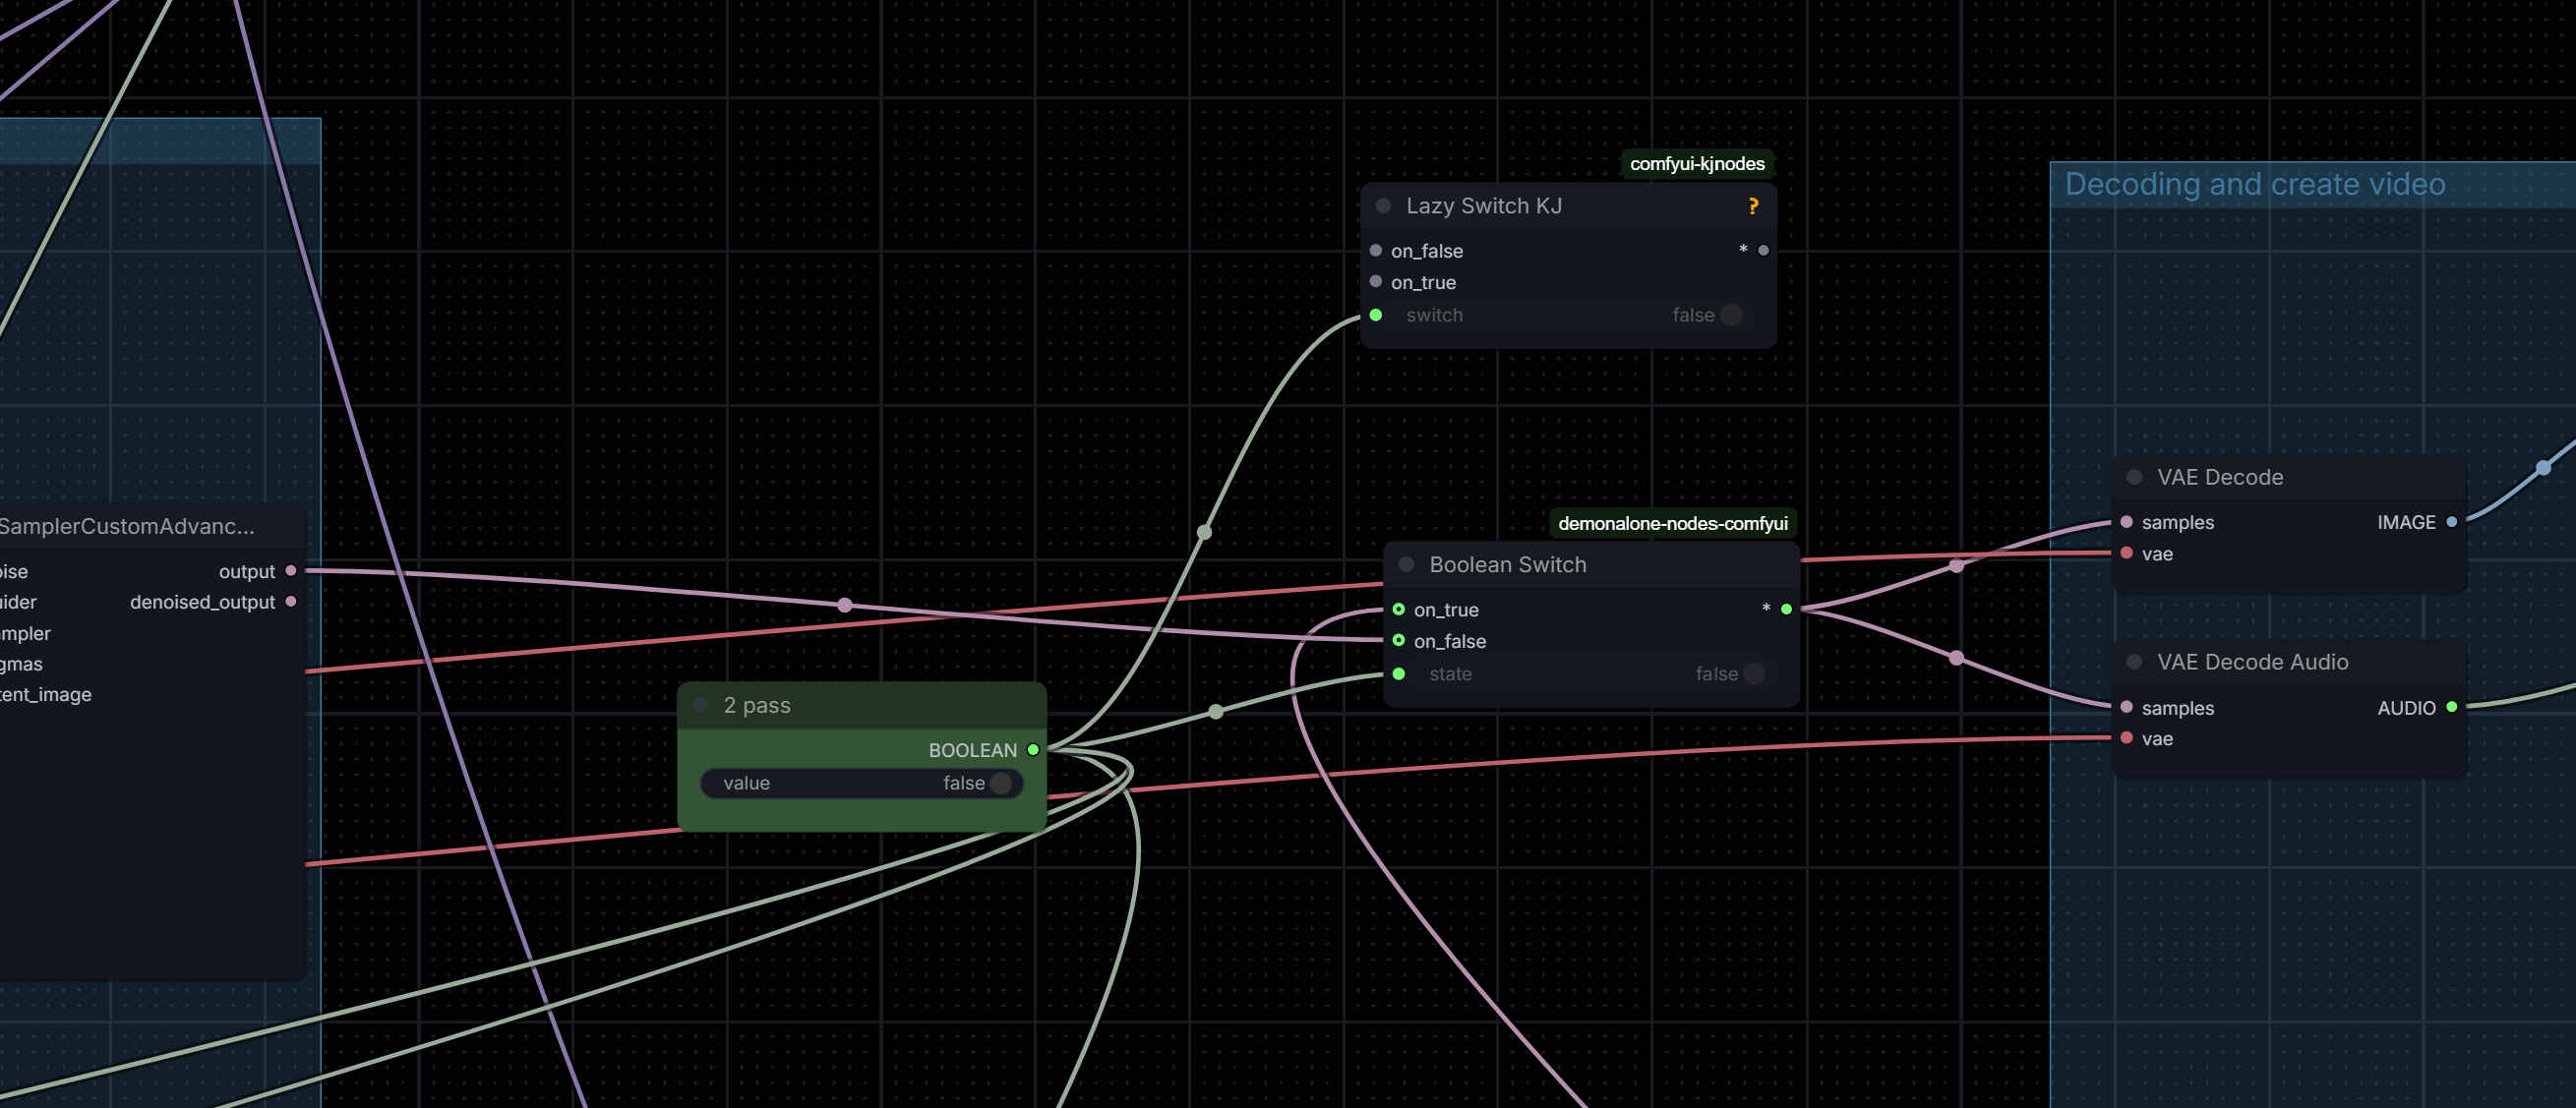Click the demonalone-nodes-comfyui badge
The image size is (2576, 1108).
coord(1673,523)
